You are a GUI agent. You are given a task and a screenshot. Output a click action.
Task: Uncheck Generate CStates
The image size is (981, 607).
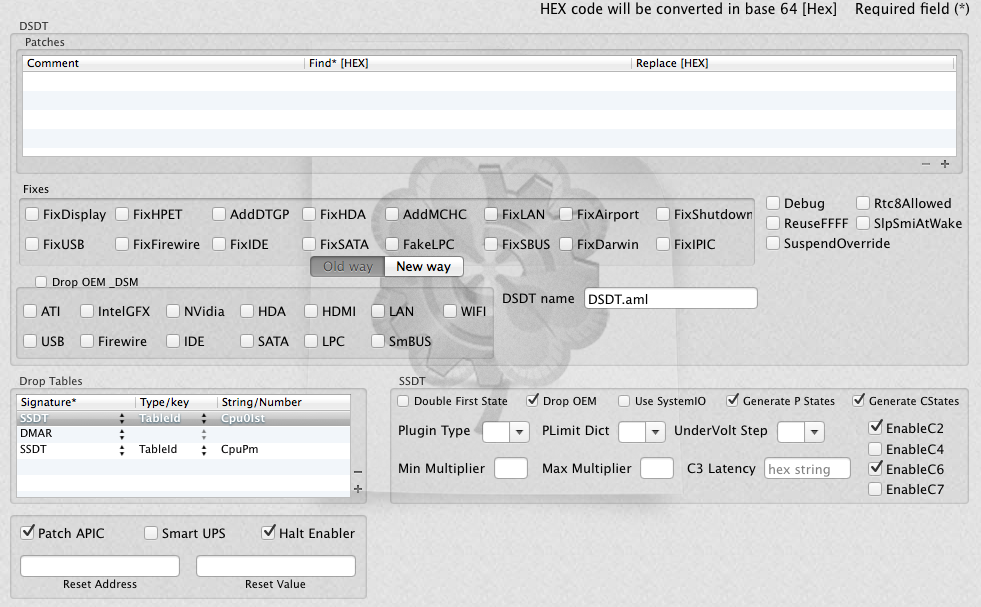tap(859, 400)
